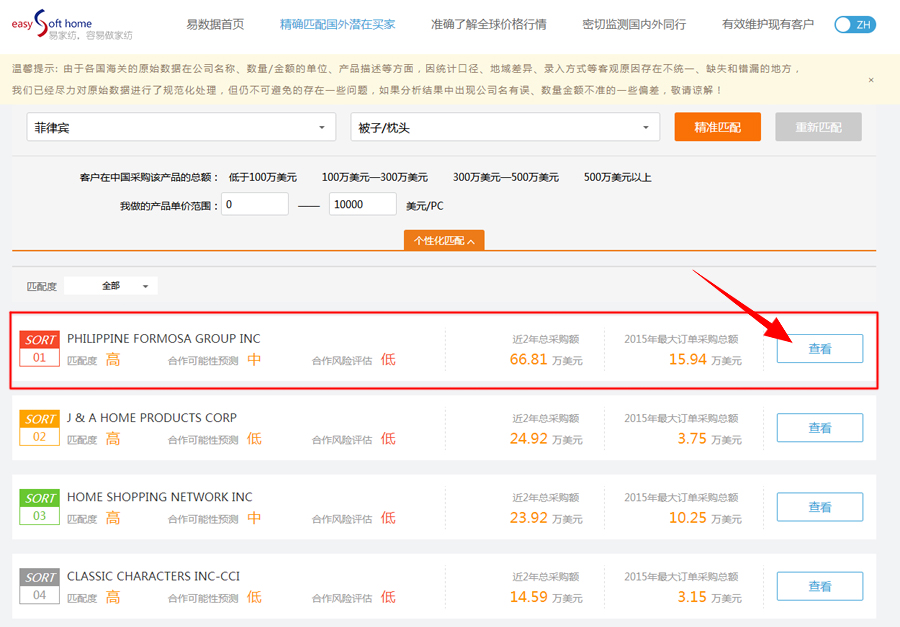Image resolution: width=900 pixels, height=627 pixels.
Task: Click 查看 for Philippine Formosa Group
Action: click(x=820, y=349)
